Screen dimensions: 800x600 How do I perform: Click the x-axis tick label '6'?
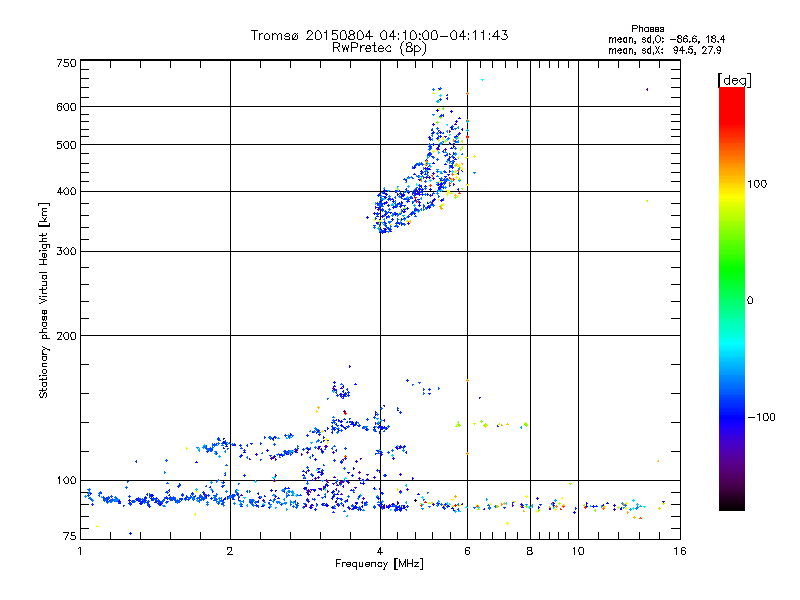(467, 551)
